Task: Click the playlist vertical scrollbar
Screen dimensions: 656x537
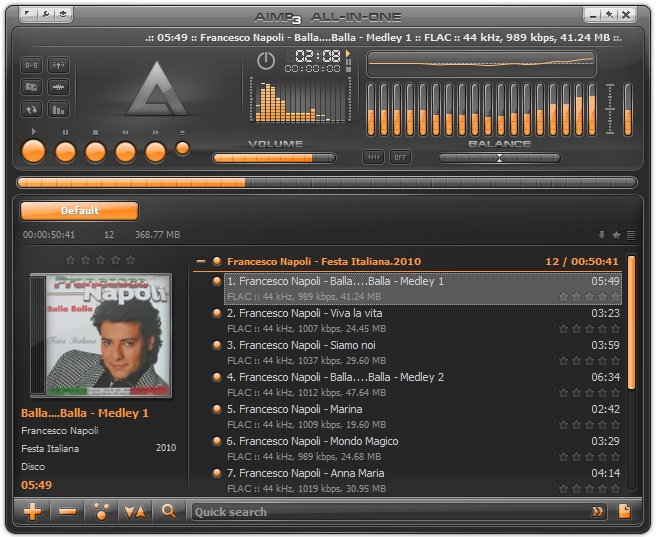Action: [631, 322]
